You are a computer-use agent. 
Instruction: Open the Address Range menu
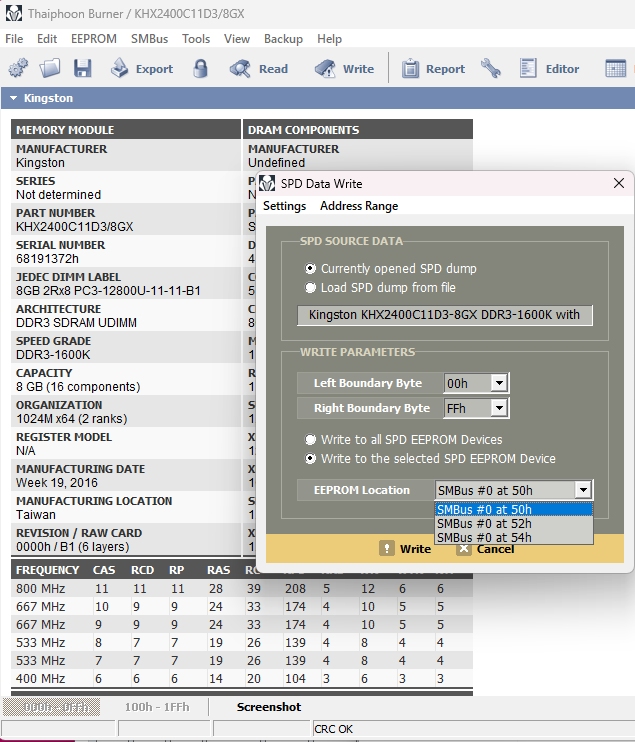pos(359,206)
